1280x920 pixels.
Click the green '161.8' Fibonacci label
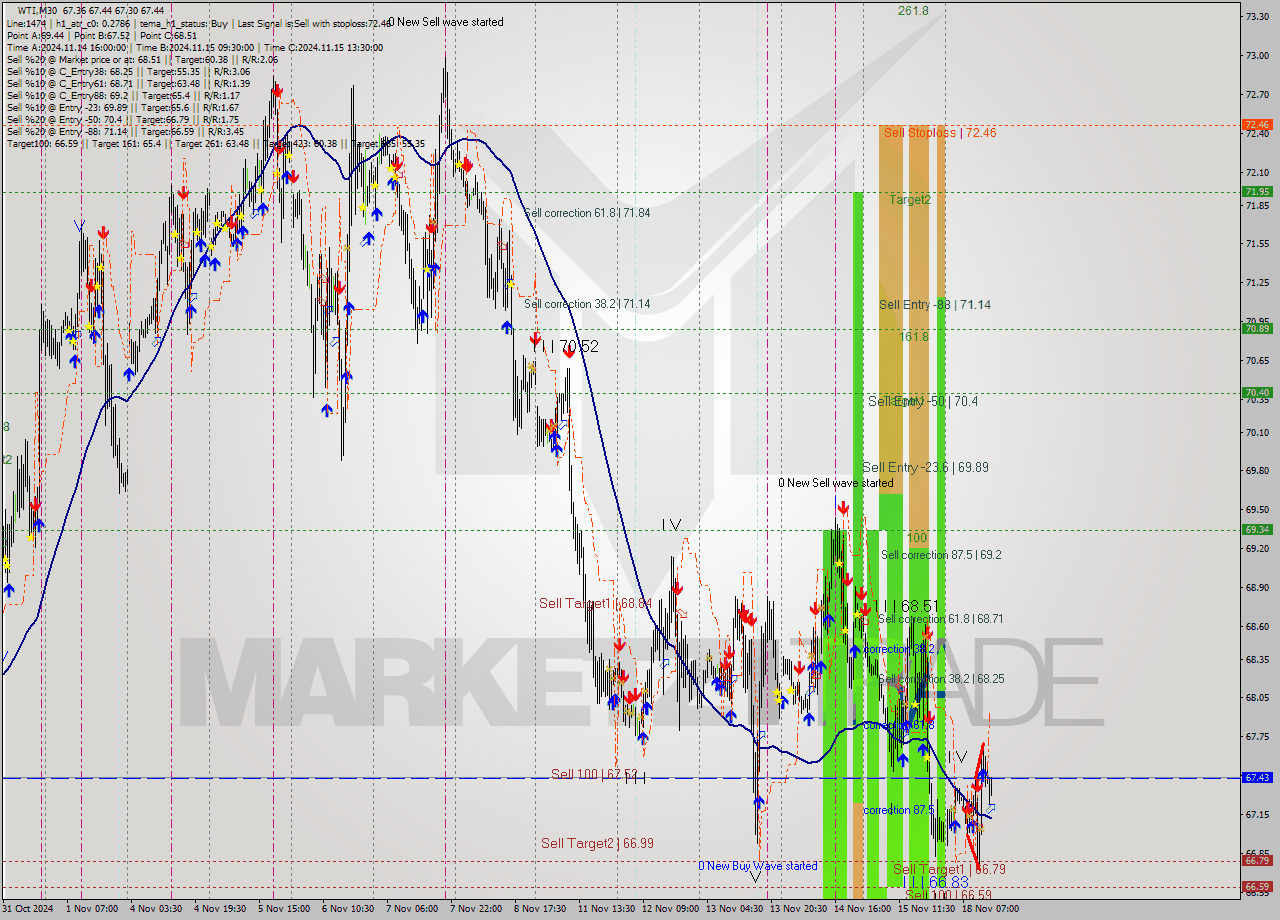(914, 337)
